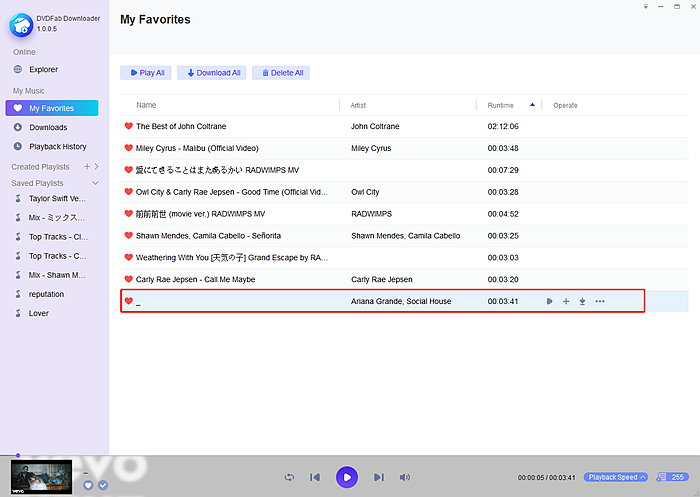This screenshot has height=497, width=700.
Task: Toggle Runtime sort order arrow
Action: pyautogui.click(x=532, y=105)
